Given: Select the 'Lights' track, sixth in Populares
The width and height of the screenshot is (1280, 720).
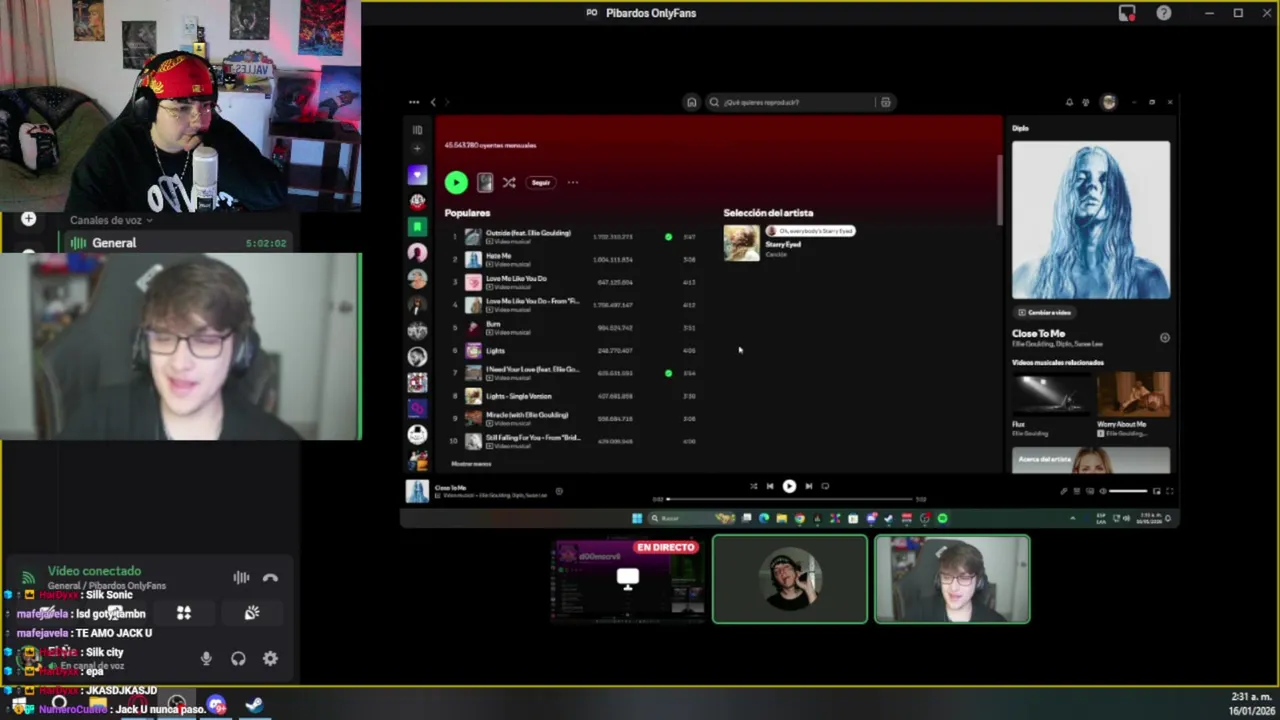Looking at the screenshot, I should [x=572, y=351].
